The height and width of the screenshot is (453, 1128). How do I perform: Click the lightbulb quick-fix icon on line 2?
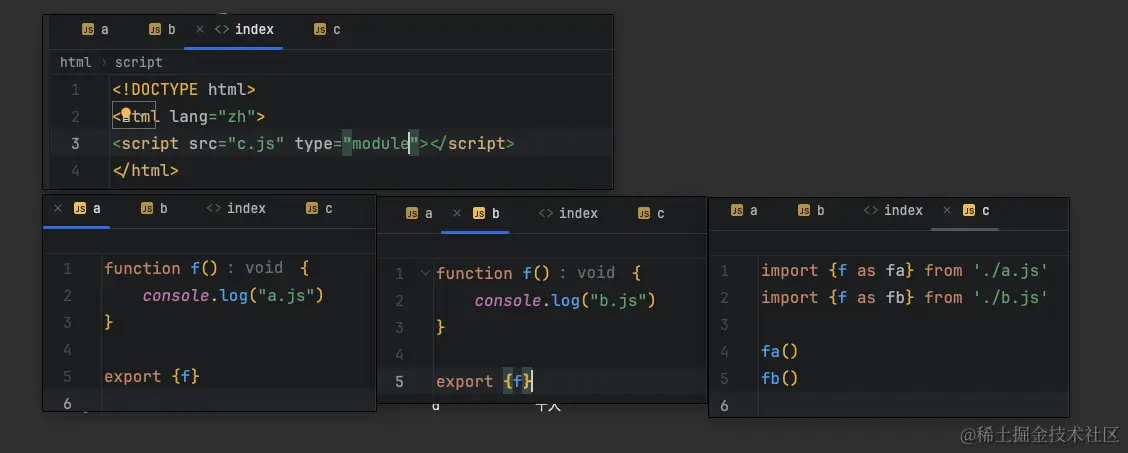tap(127, 116)
